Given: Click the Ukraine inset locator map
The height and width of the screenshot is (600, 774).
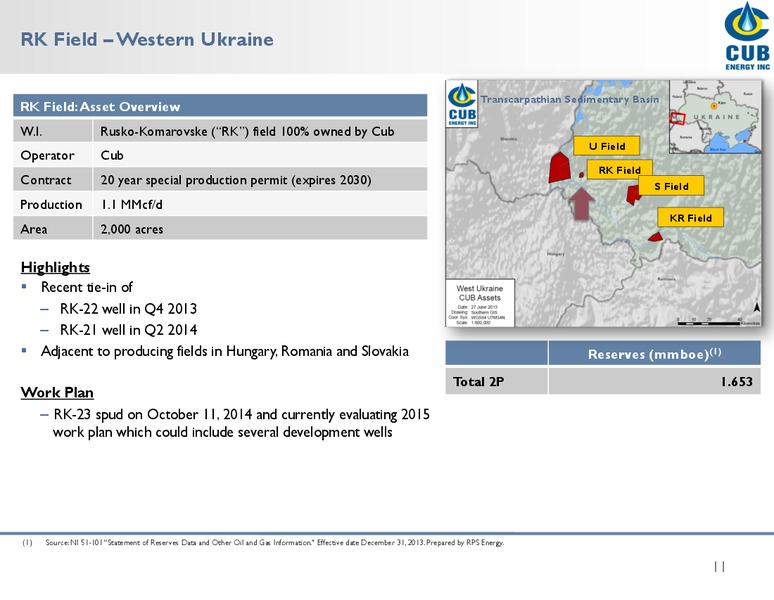Looking at the screenshot, I should (x=715, y=117).
